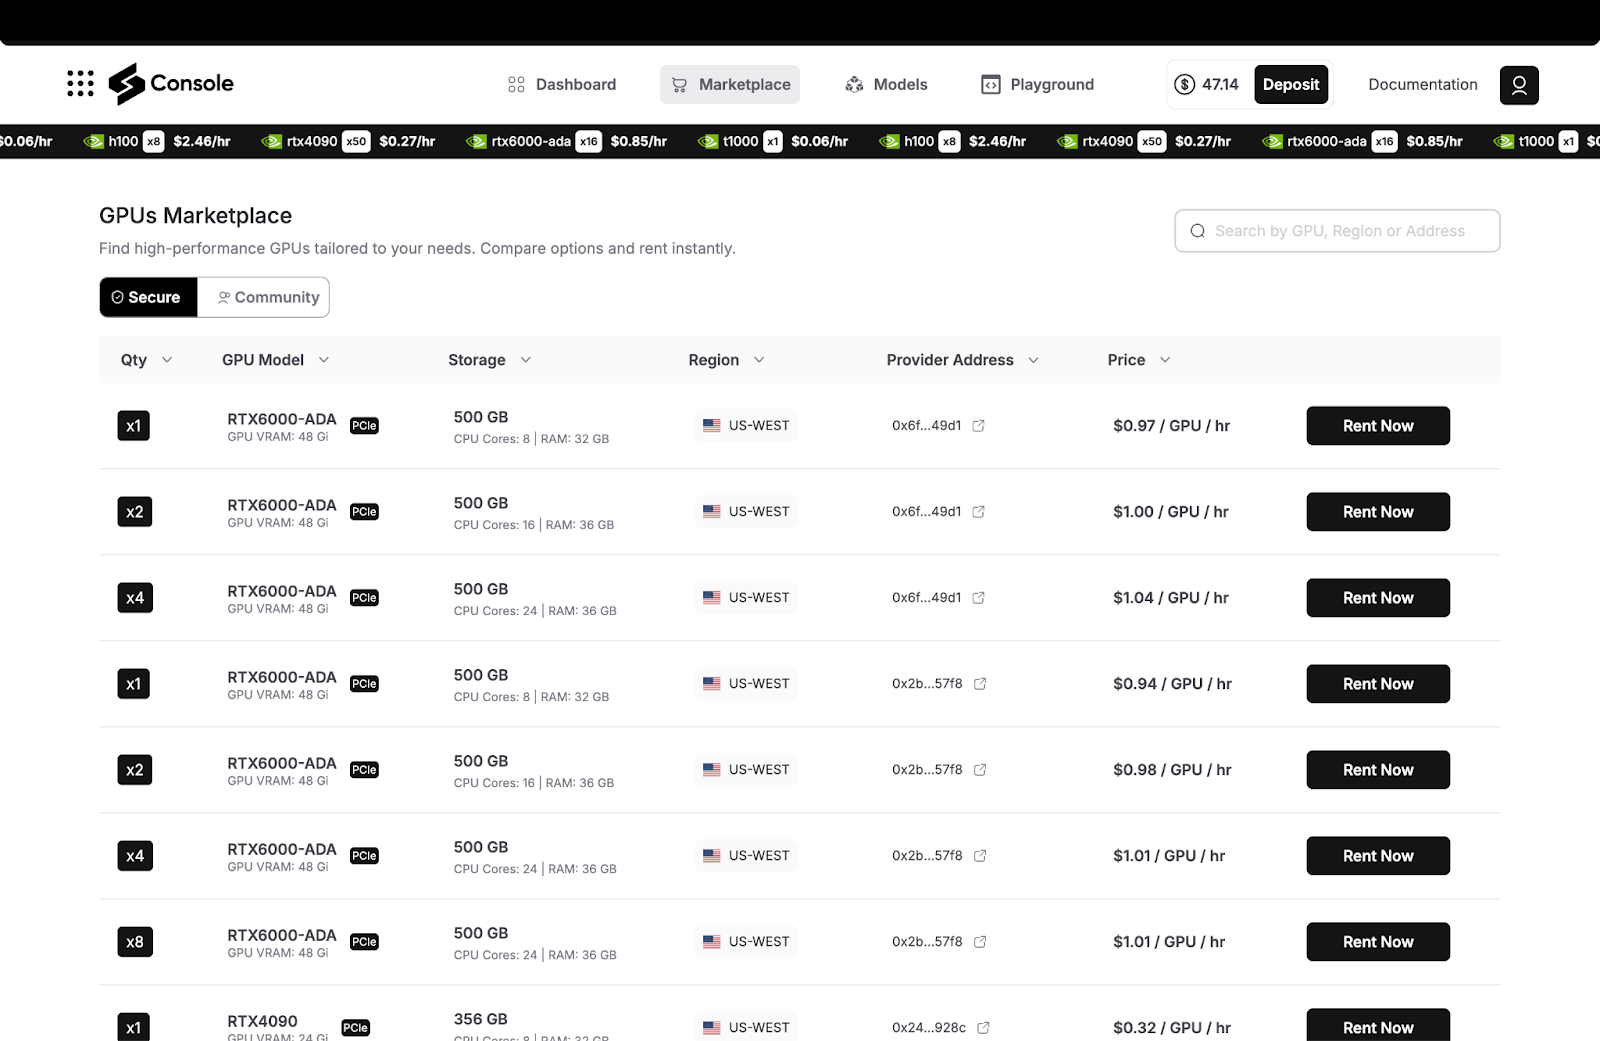1600x1041 pixels.
Task: Click the first rtx4090 x50 ticker item
Action: (348, 141)
